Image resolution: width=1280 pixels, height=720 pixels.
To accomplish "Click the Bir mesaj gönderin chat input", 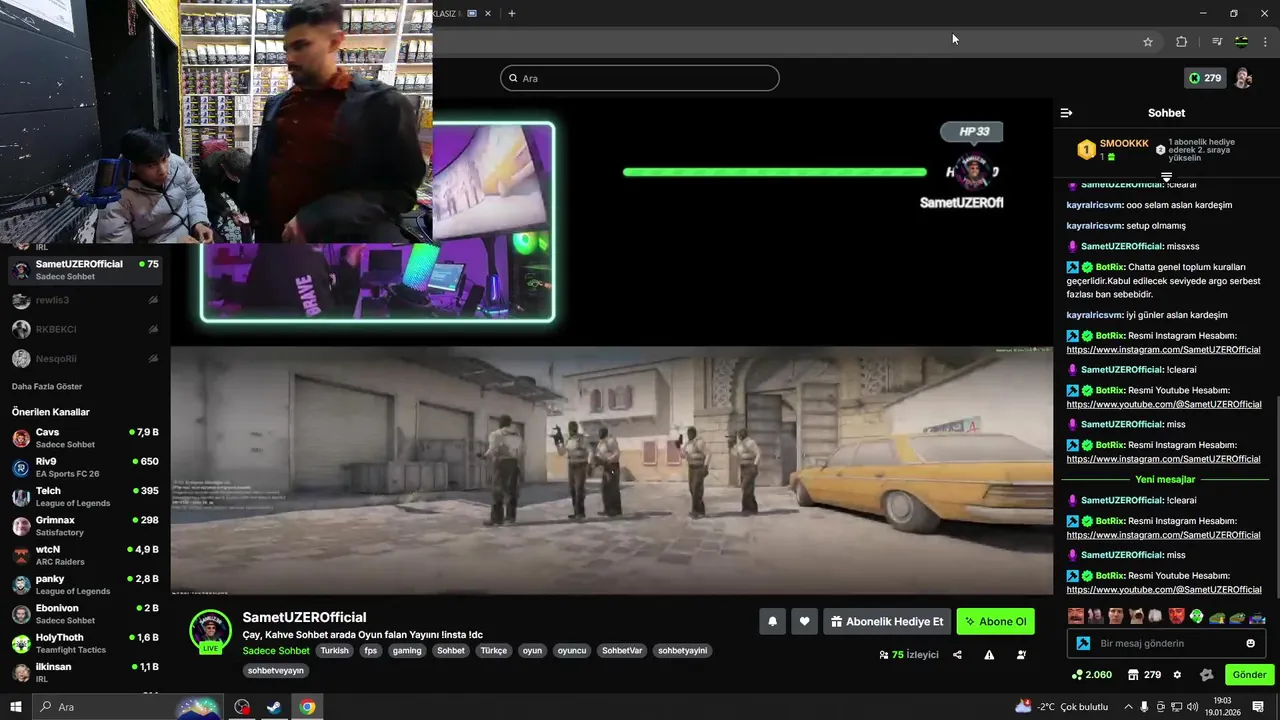I will (x=1166, y=643).
